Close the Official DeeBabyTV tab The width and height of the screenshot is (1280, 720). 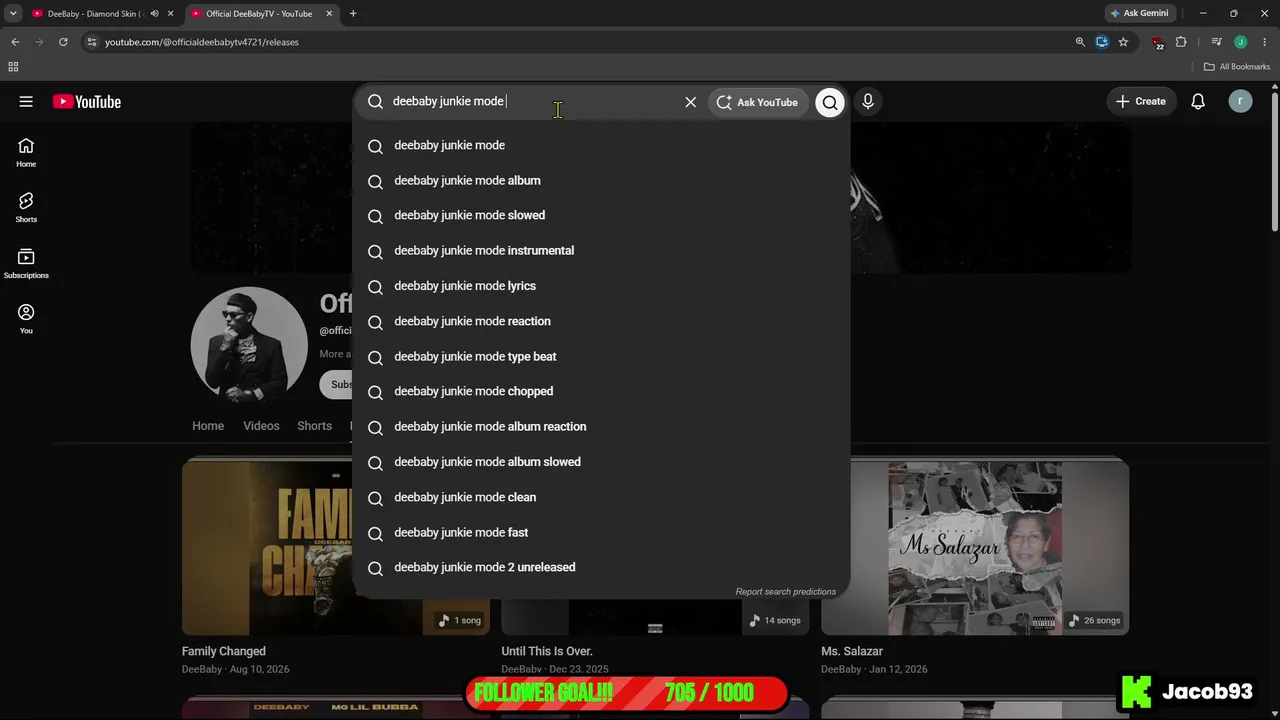tap(329, 13)
